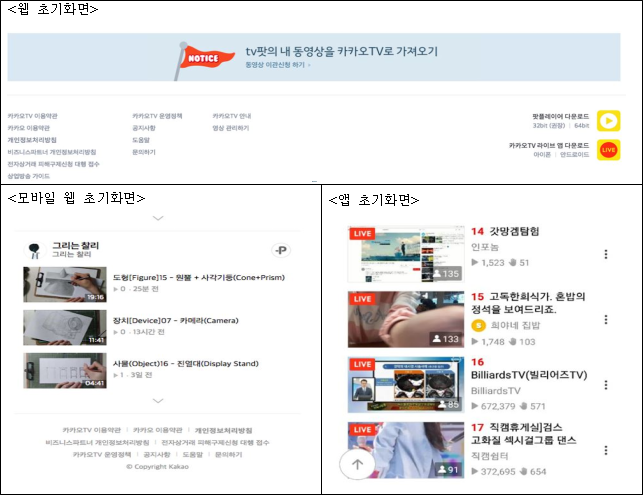This screenshot has width=643, height=495.
Task: Choose 안드로이드 live app download
Action: coord(575,155)
